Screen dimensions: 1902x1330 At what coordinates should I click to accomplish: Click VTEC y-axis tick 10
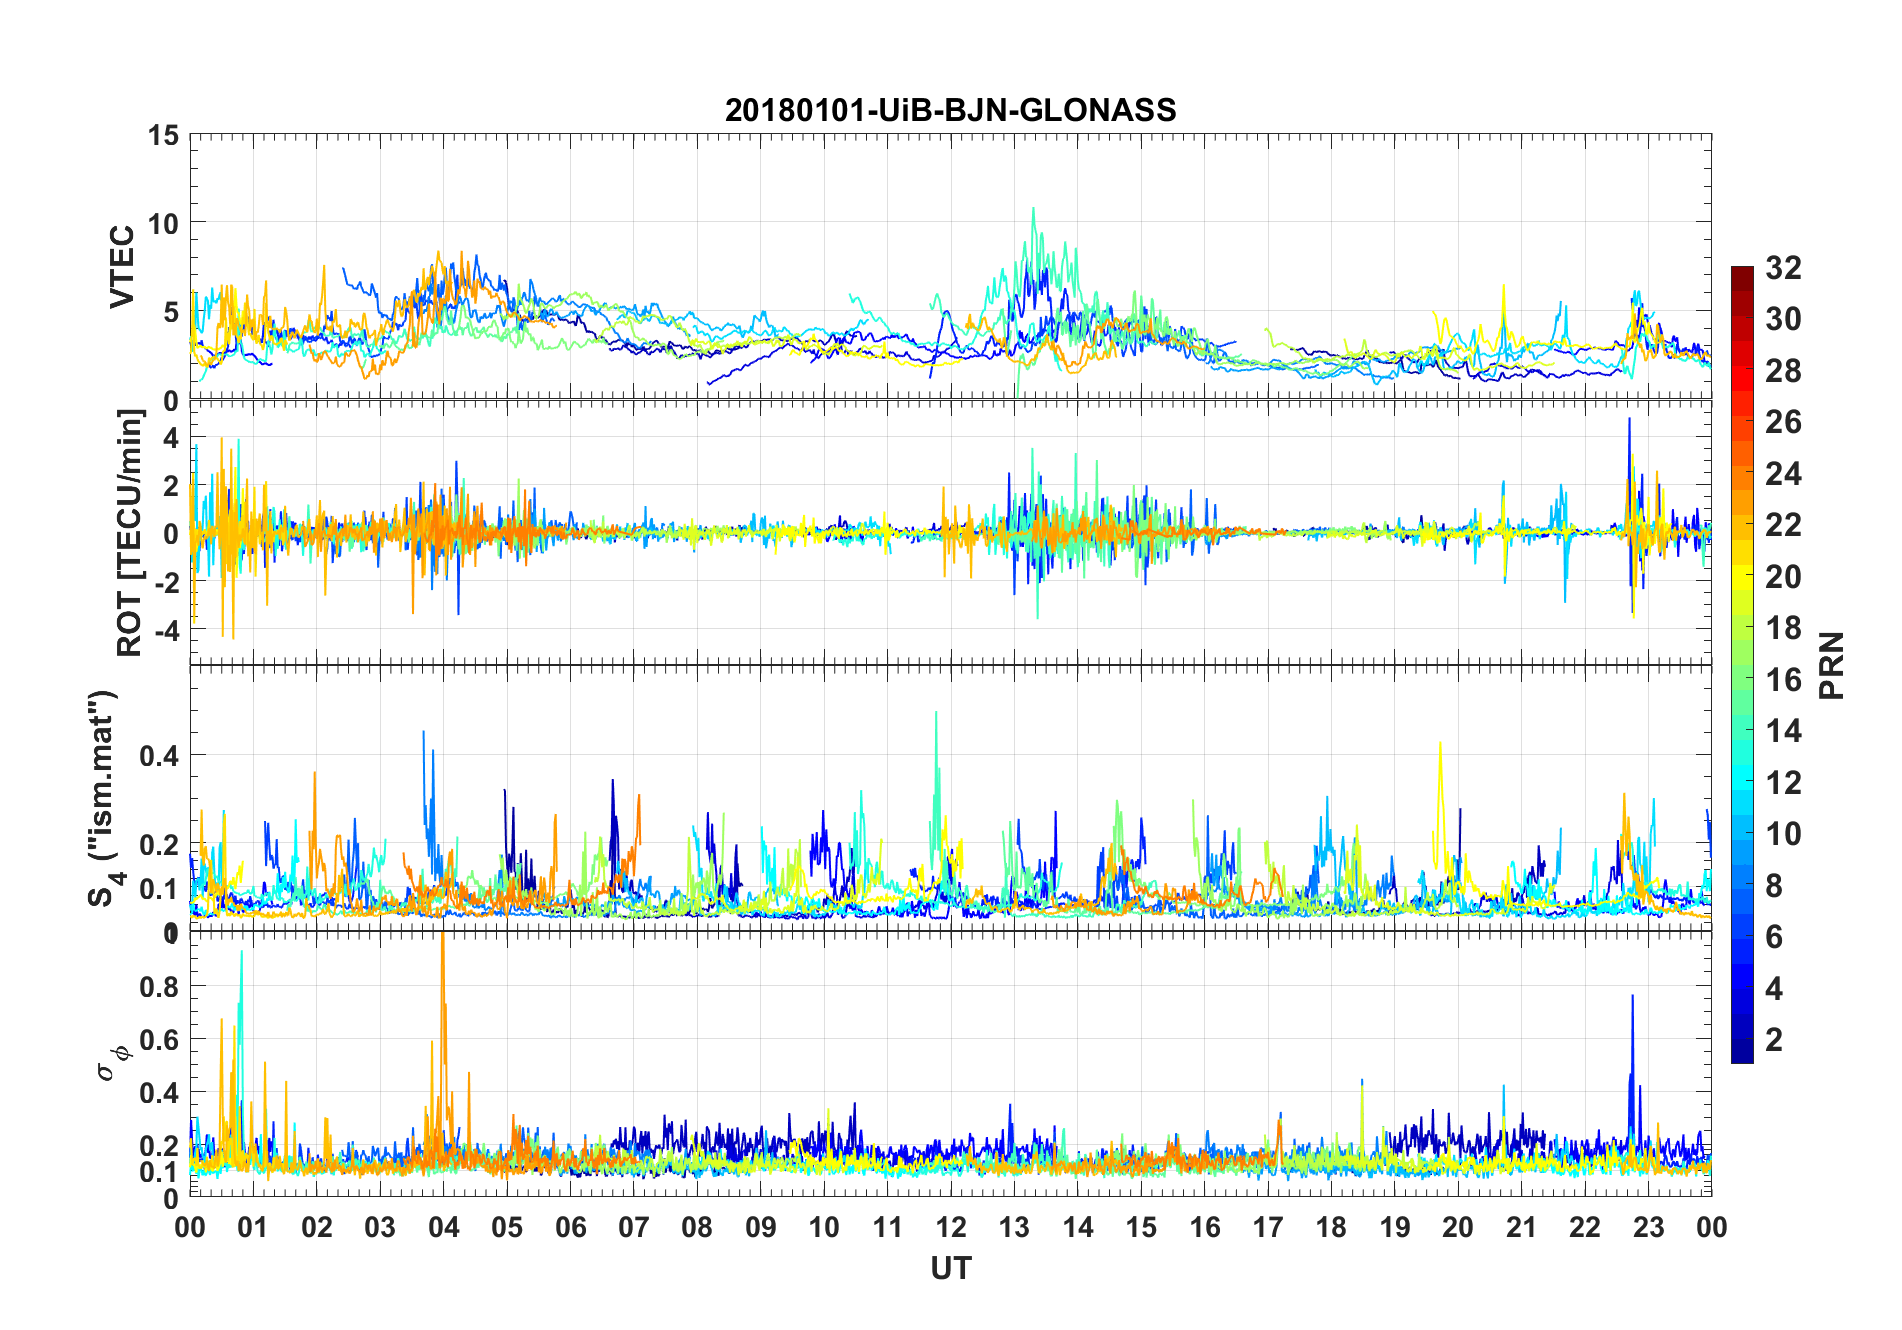164,223
